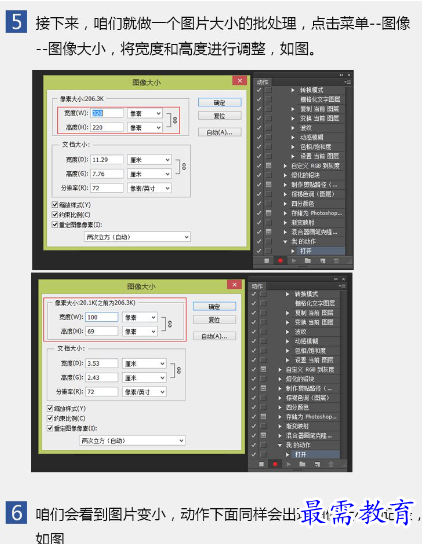
Task: Click new set folder icon in upper screenshot Actions panel
Action: click(308, 261)
